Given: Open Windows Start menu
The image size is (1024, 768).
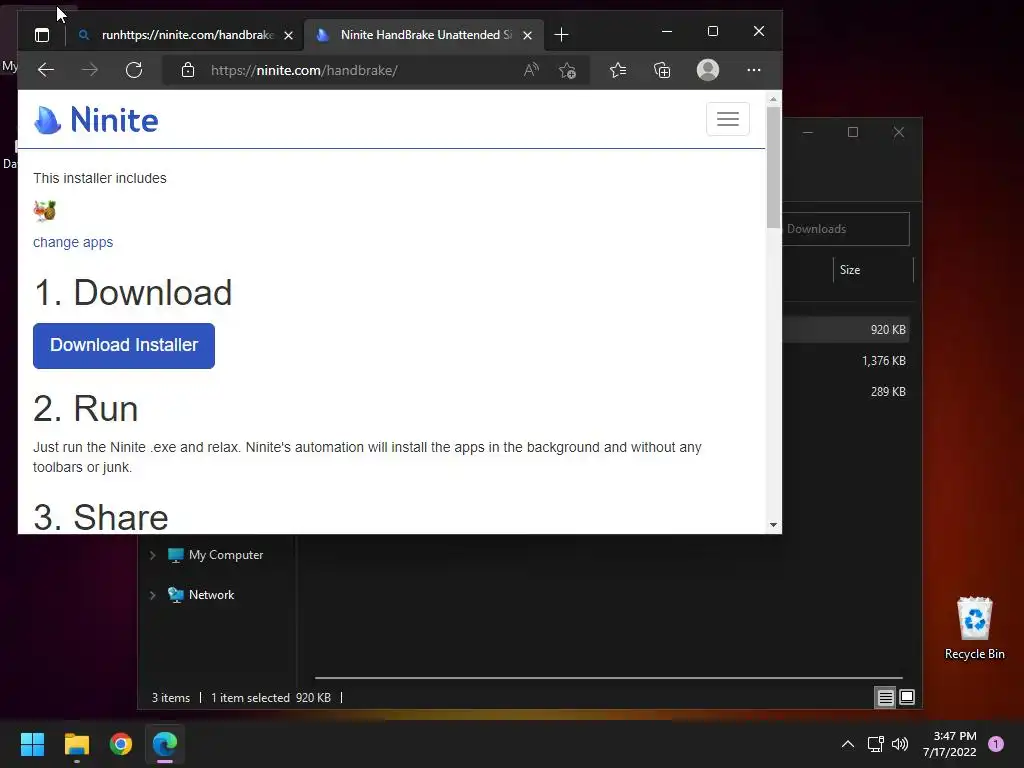Looking at the screenshot, I should [x=32, y=744].
